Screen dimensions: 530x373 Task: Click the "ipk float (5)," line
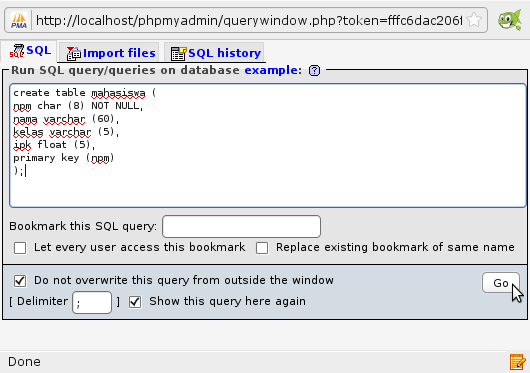pyautogui.click(x=54, y=145)
